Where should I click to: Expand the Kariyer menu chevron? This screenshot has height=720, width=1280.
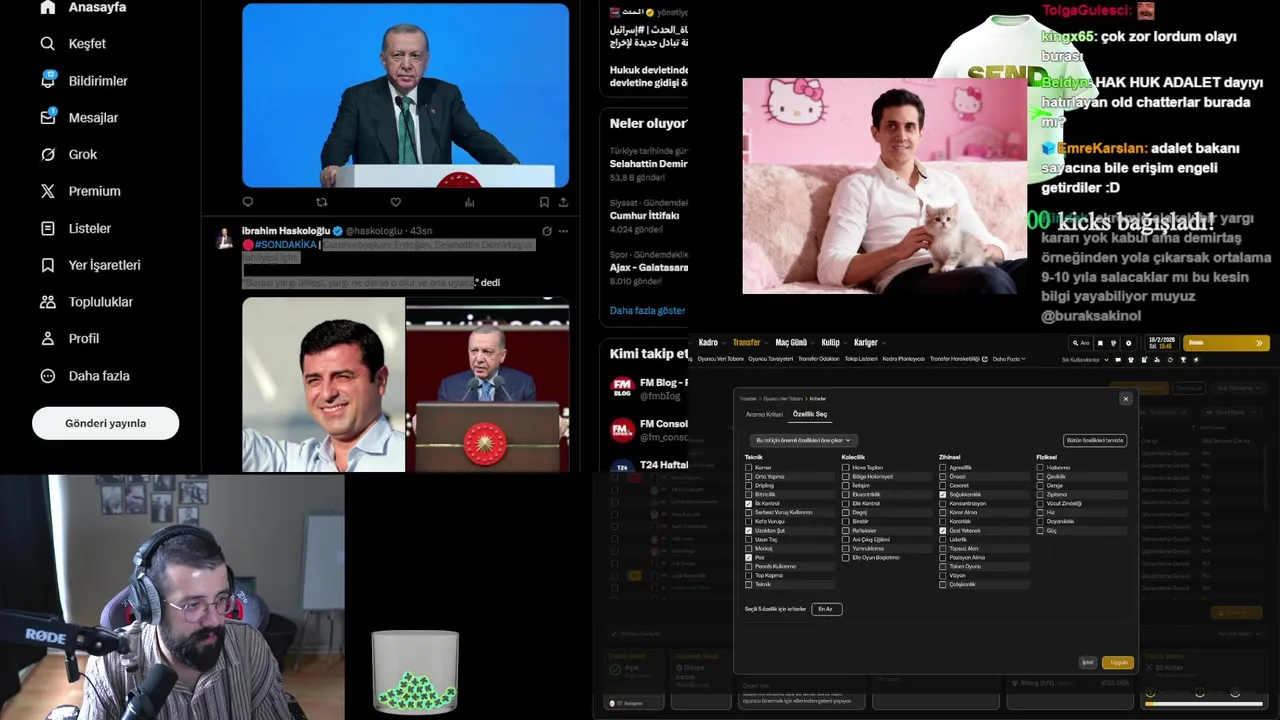click(884, 343)
